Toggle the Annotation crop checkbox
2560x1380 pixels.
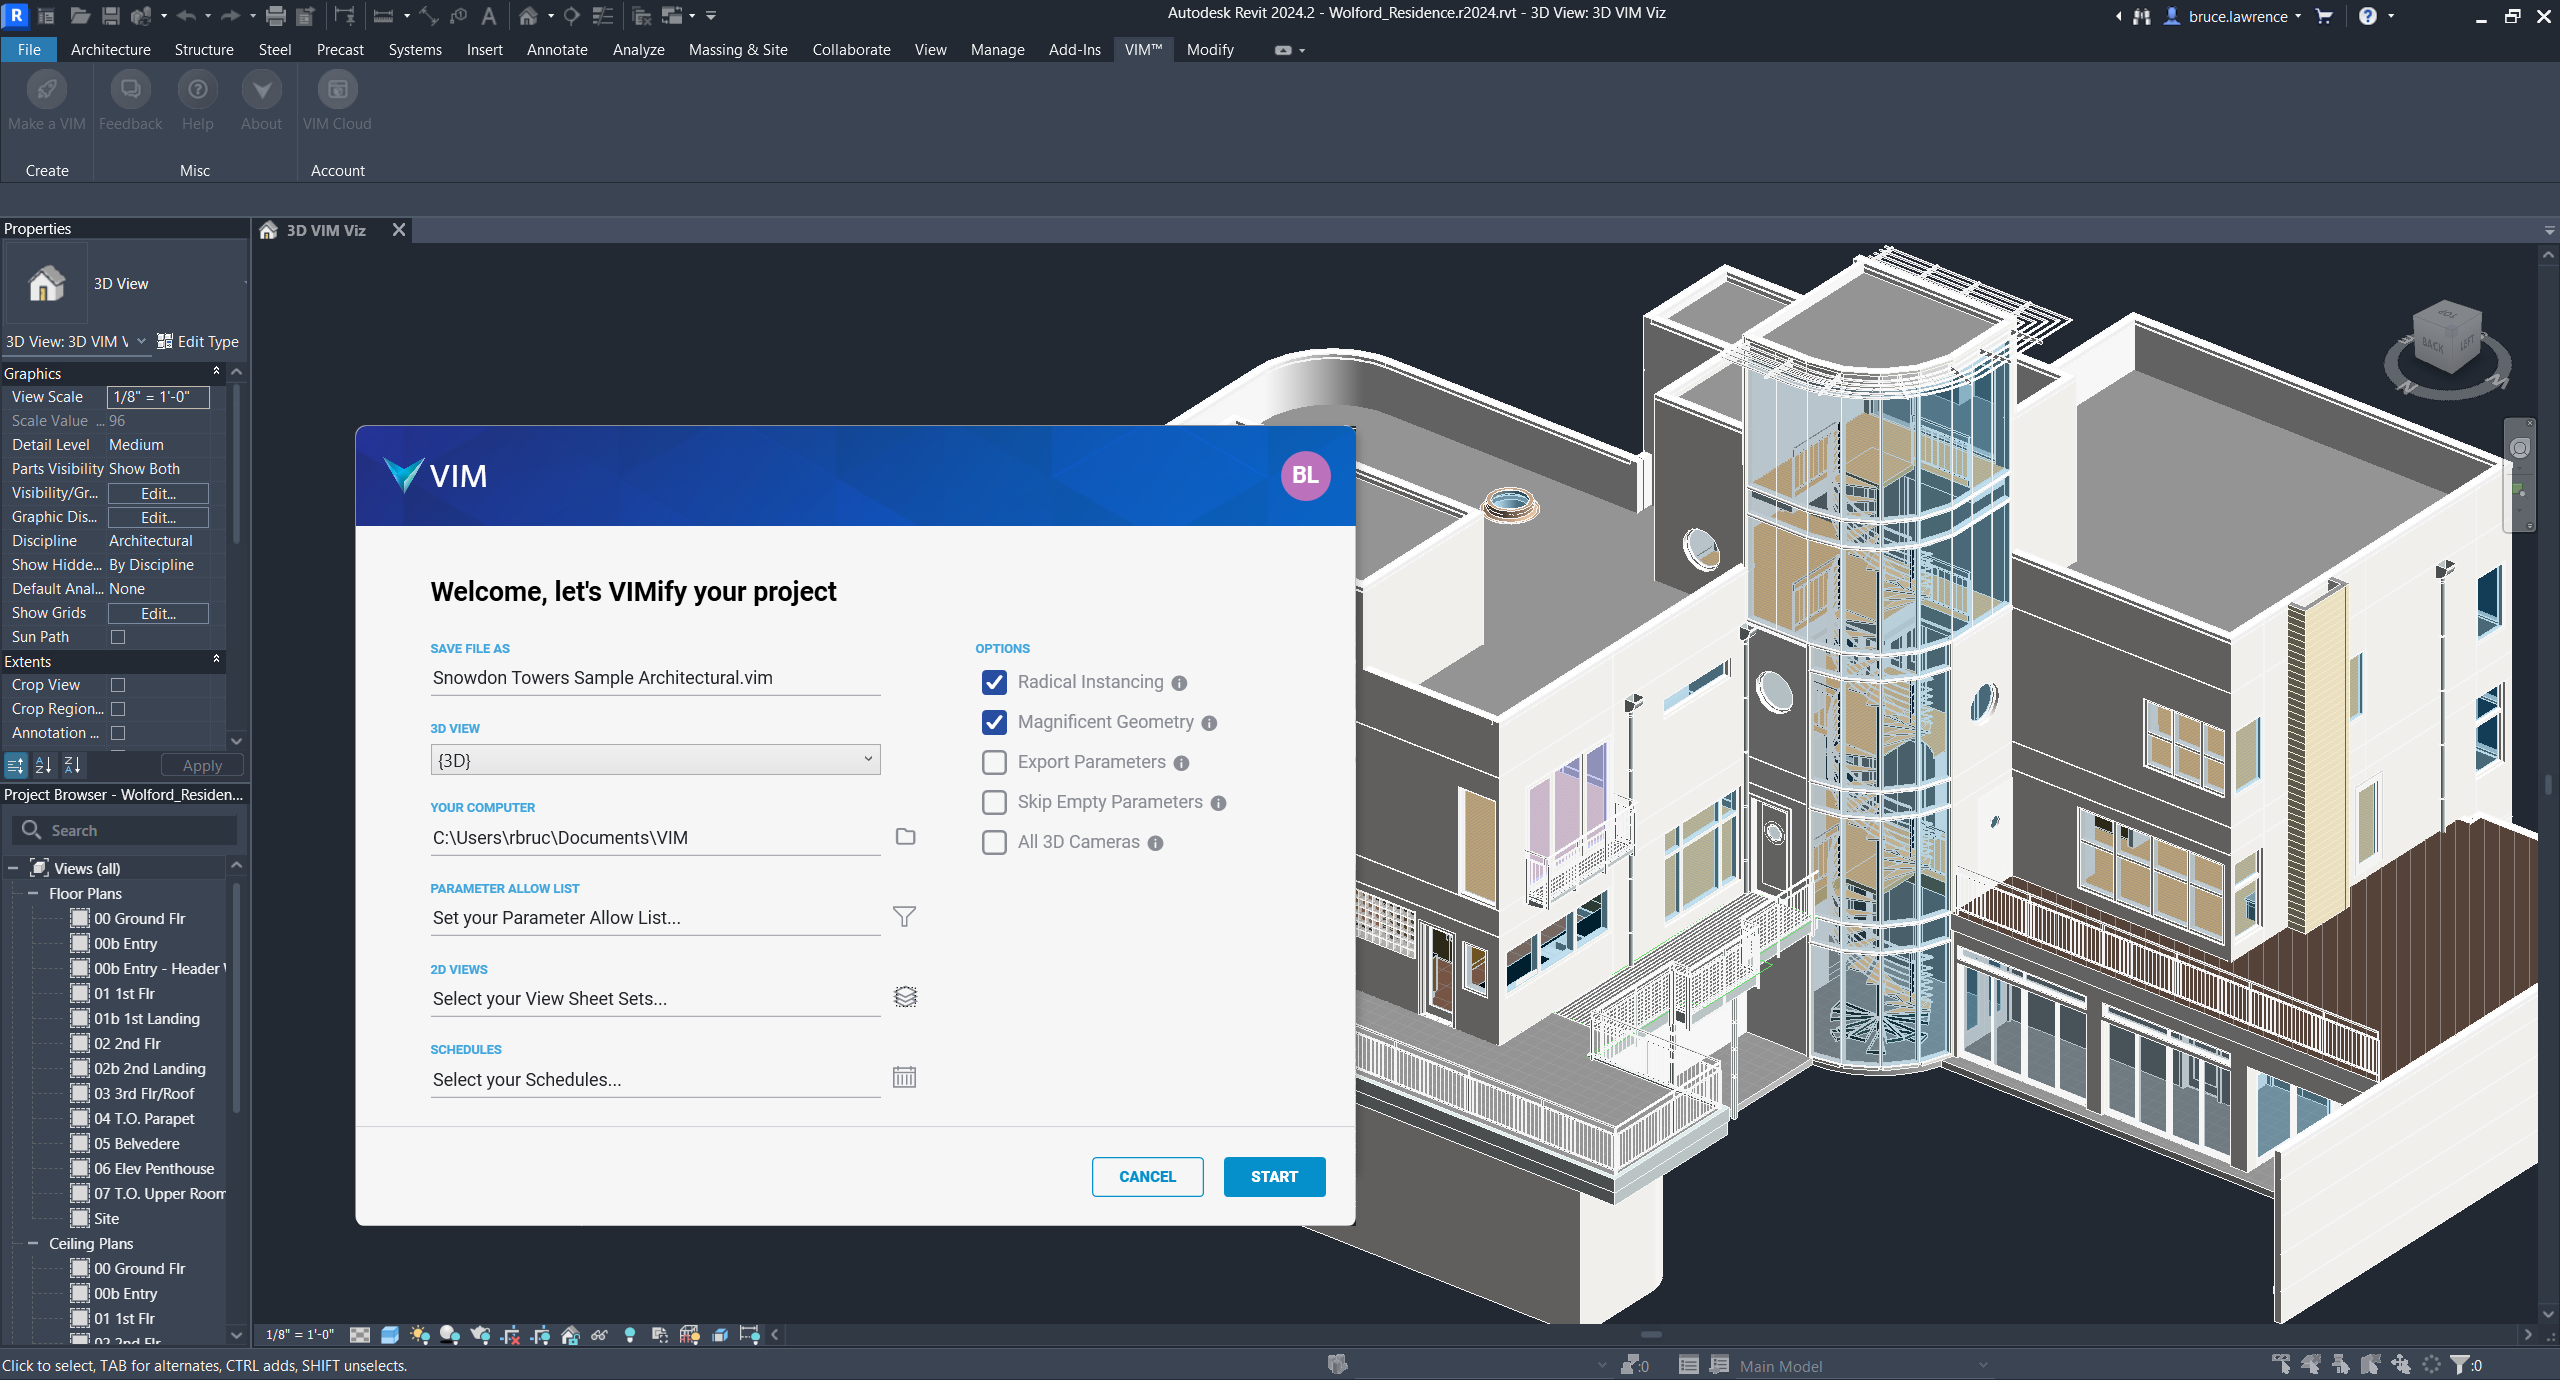point(118,733)
